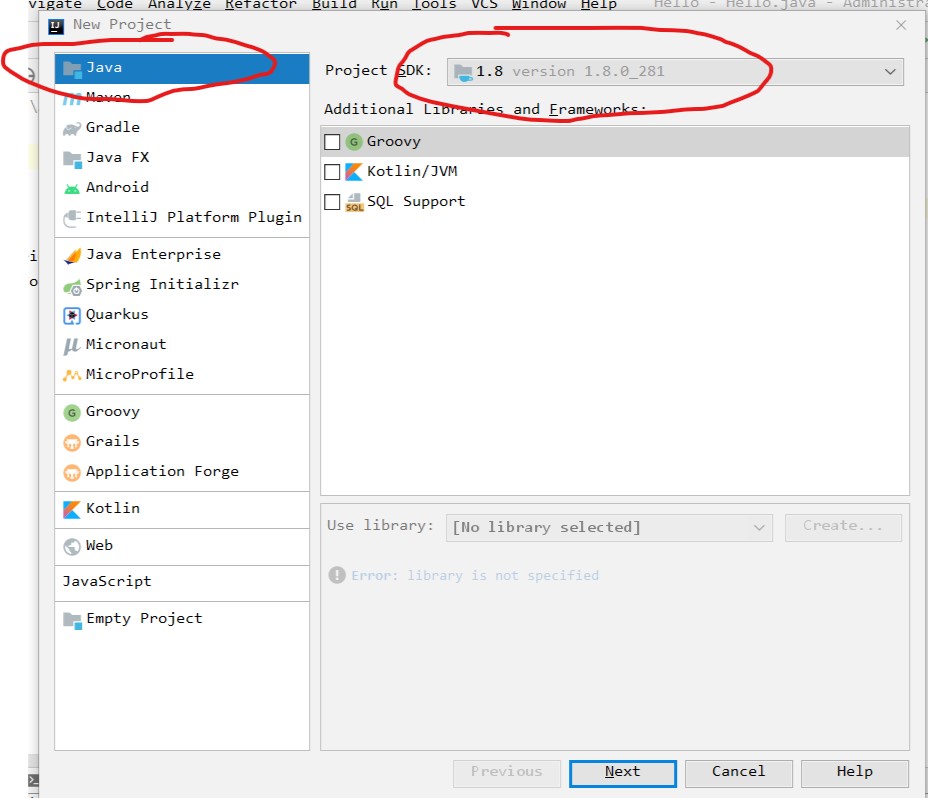Choose the MicroProfile icon
This screenshot has height=798, width=928.
pyautogui.click(x=72, y=375)
